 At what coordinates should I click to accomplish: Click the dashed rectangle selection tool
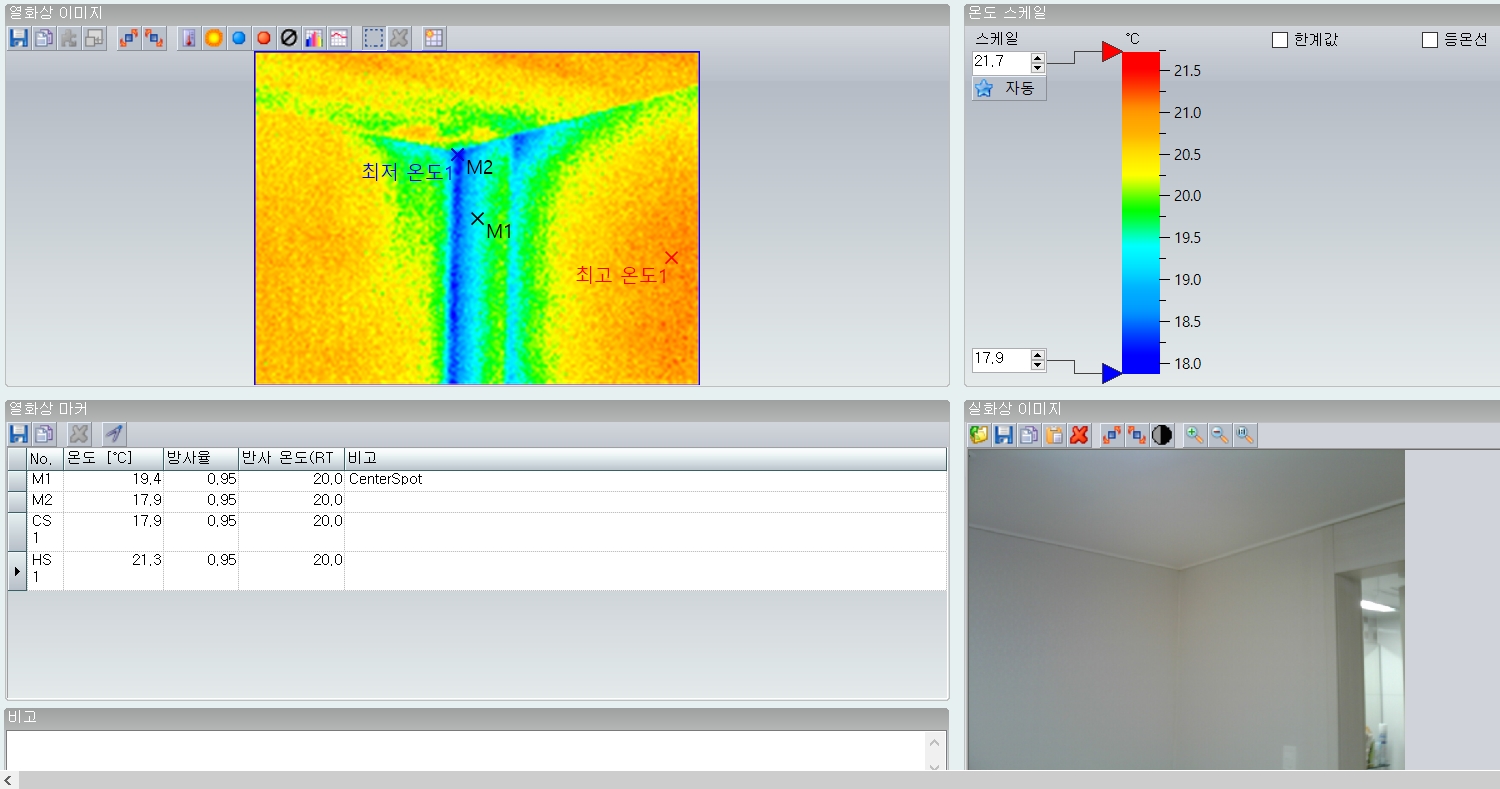click(374, 38)
